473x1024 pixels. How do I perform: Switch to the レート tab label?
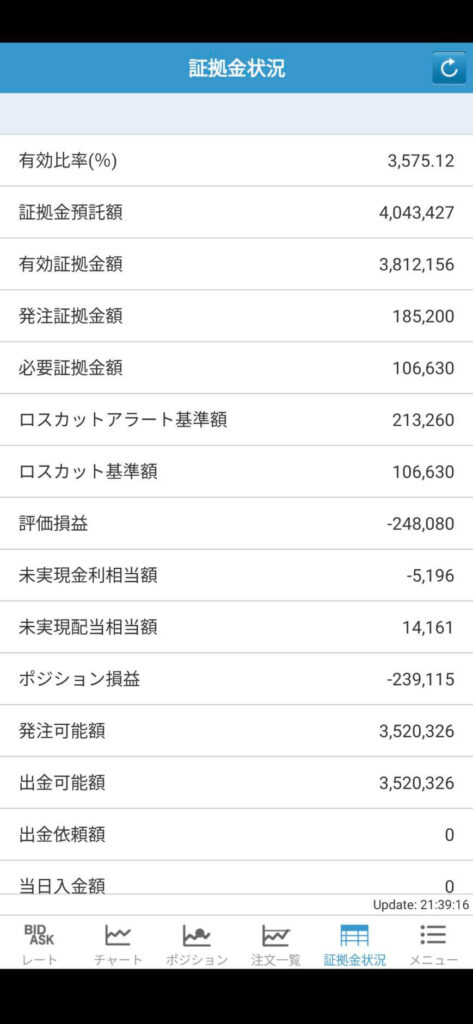click(40, 960)
